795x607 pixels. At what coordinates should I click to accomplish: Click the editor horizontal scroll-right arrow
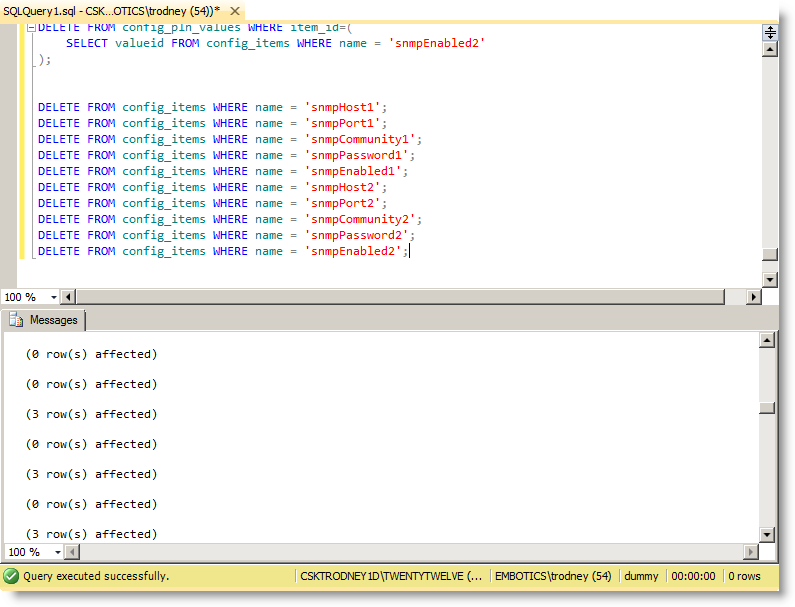(754, 297)
